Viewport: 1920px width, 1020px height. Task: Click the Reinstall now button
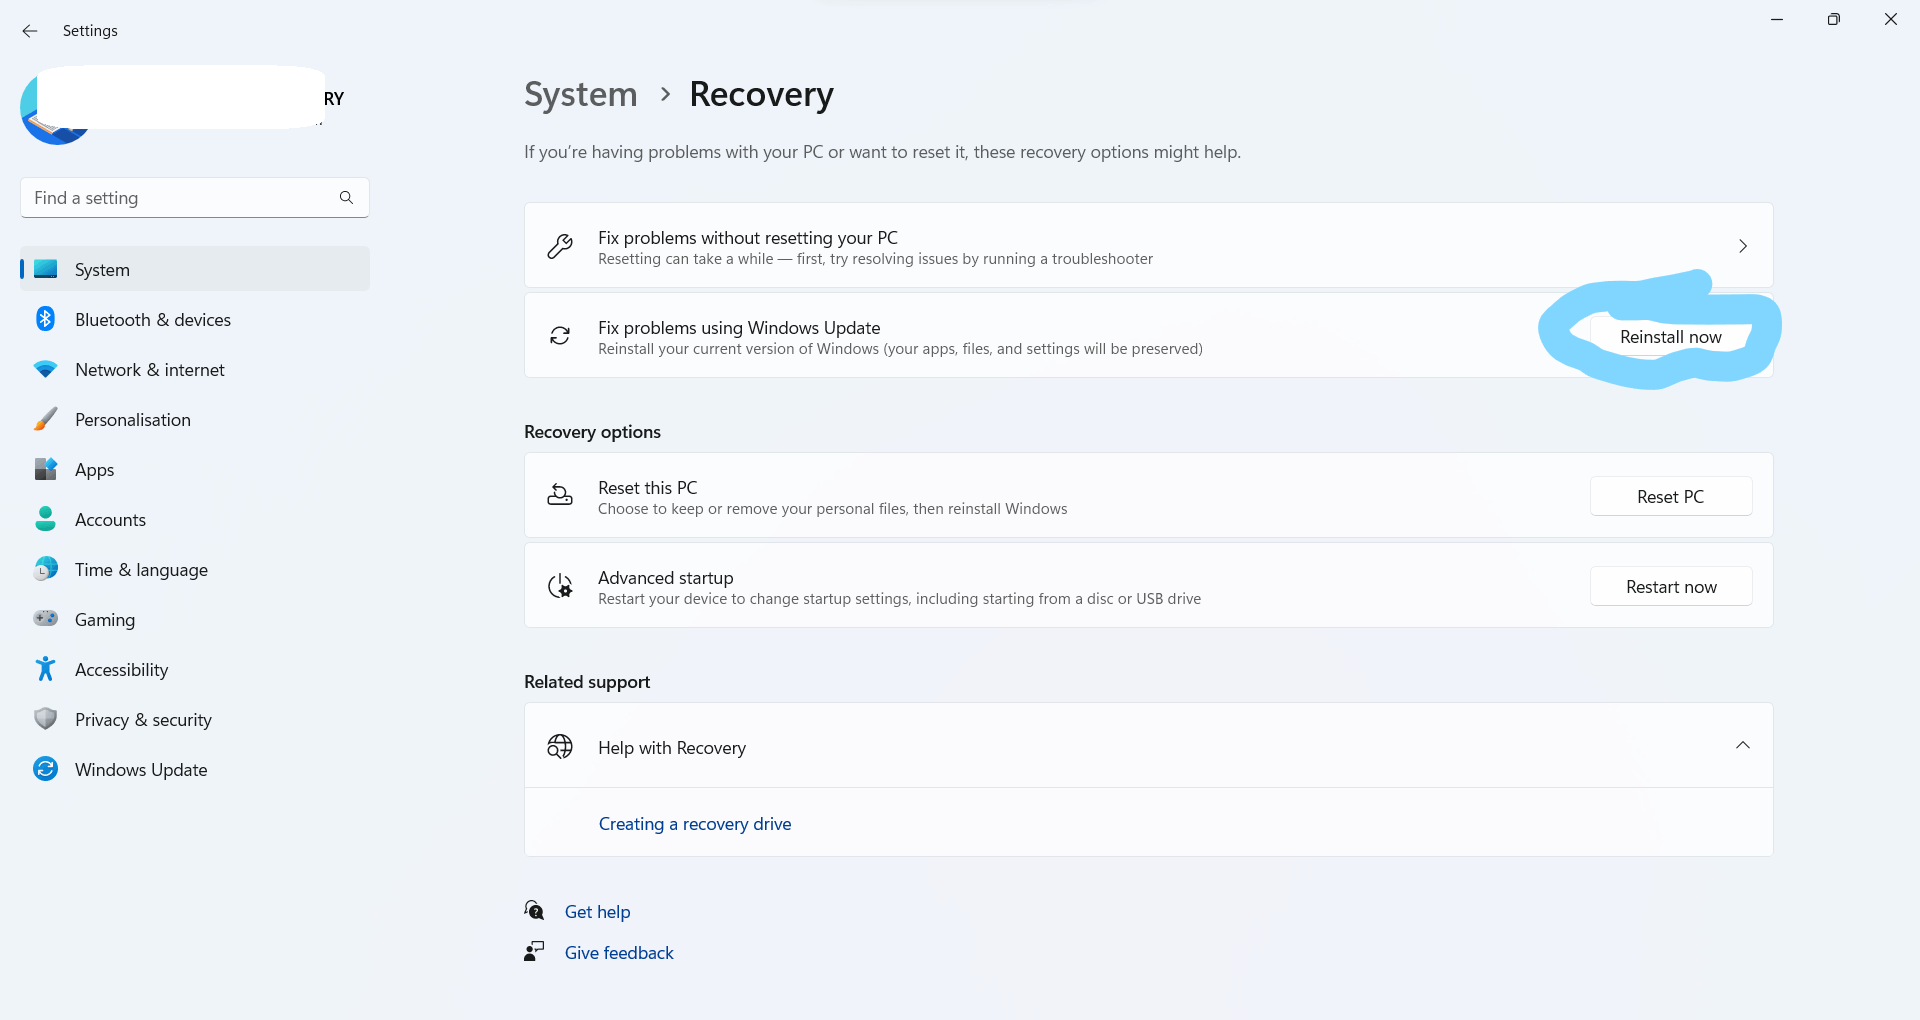coord(1671,337)
